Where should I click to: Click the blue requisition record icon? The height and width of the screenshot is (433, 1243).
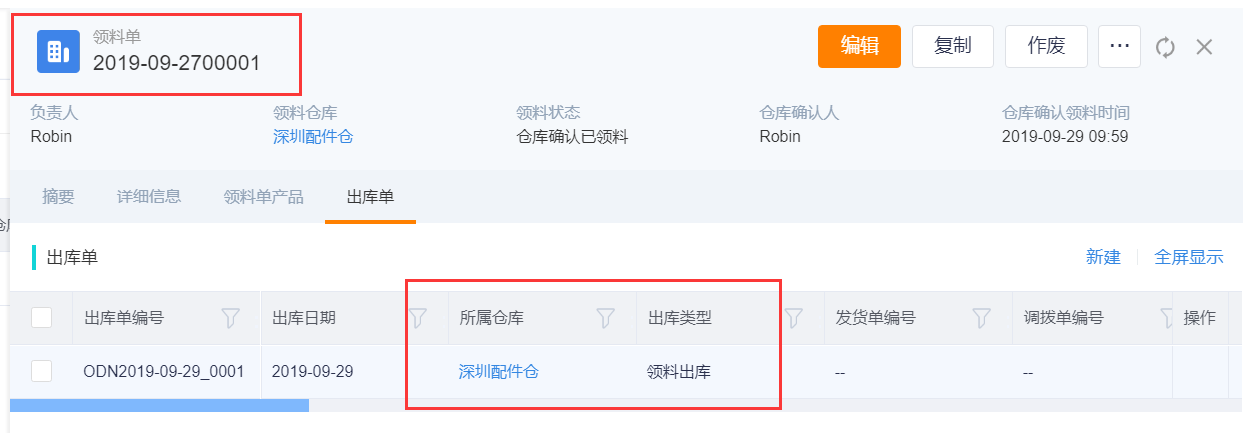click(x=58, y=51)
